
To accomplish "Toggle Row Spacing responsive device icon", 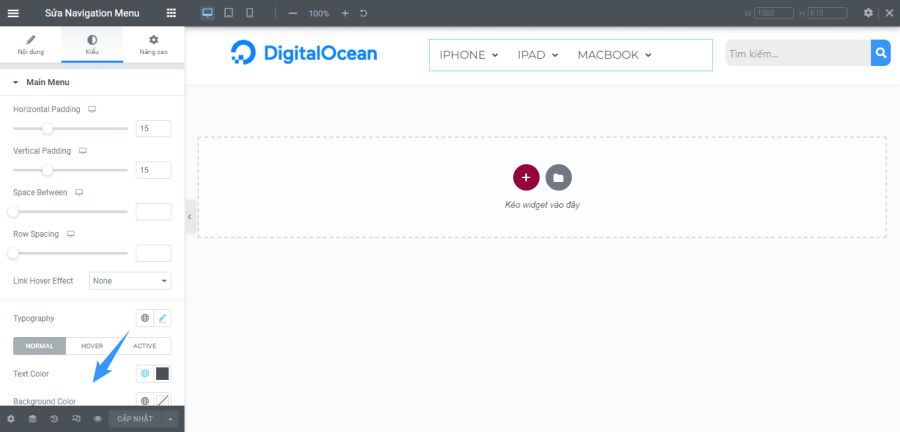I will coord(71,234).
